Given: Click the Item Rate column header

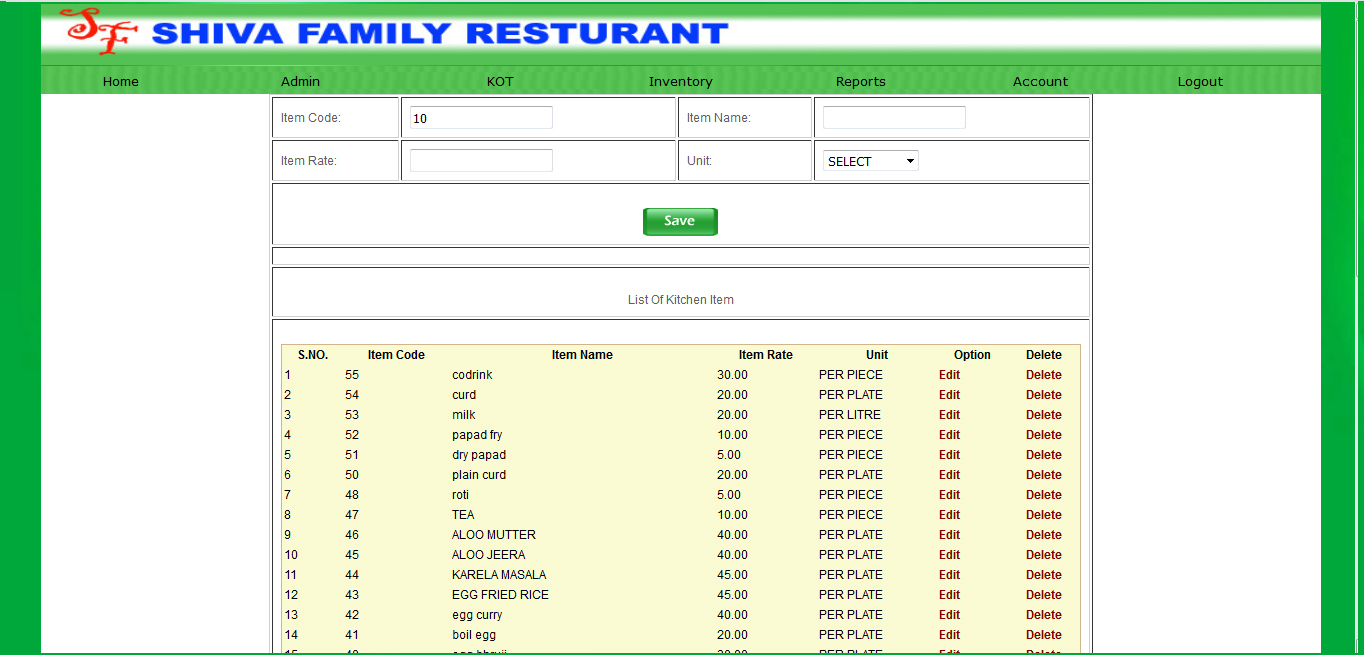Looking at the screenshot, I should pos(766,355).
